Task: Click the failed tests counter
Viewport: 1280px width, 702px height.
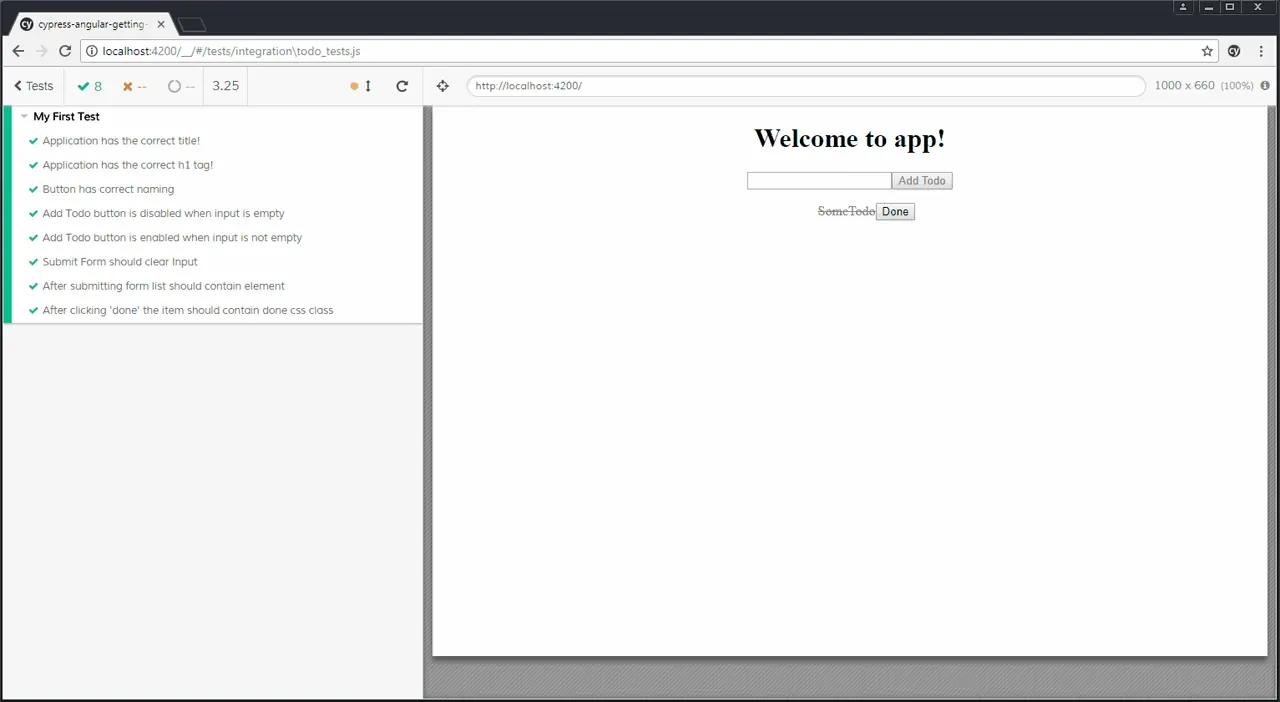Action: [135, 86]
